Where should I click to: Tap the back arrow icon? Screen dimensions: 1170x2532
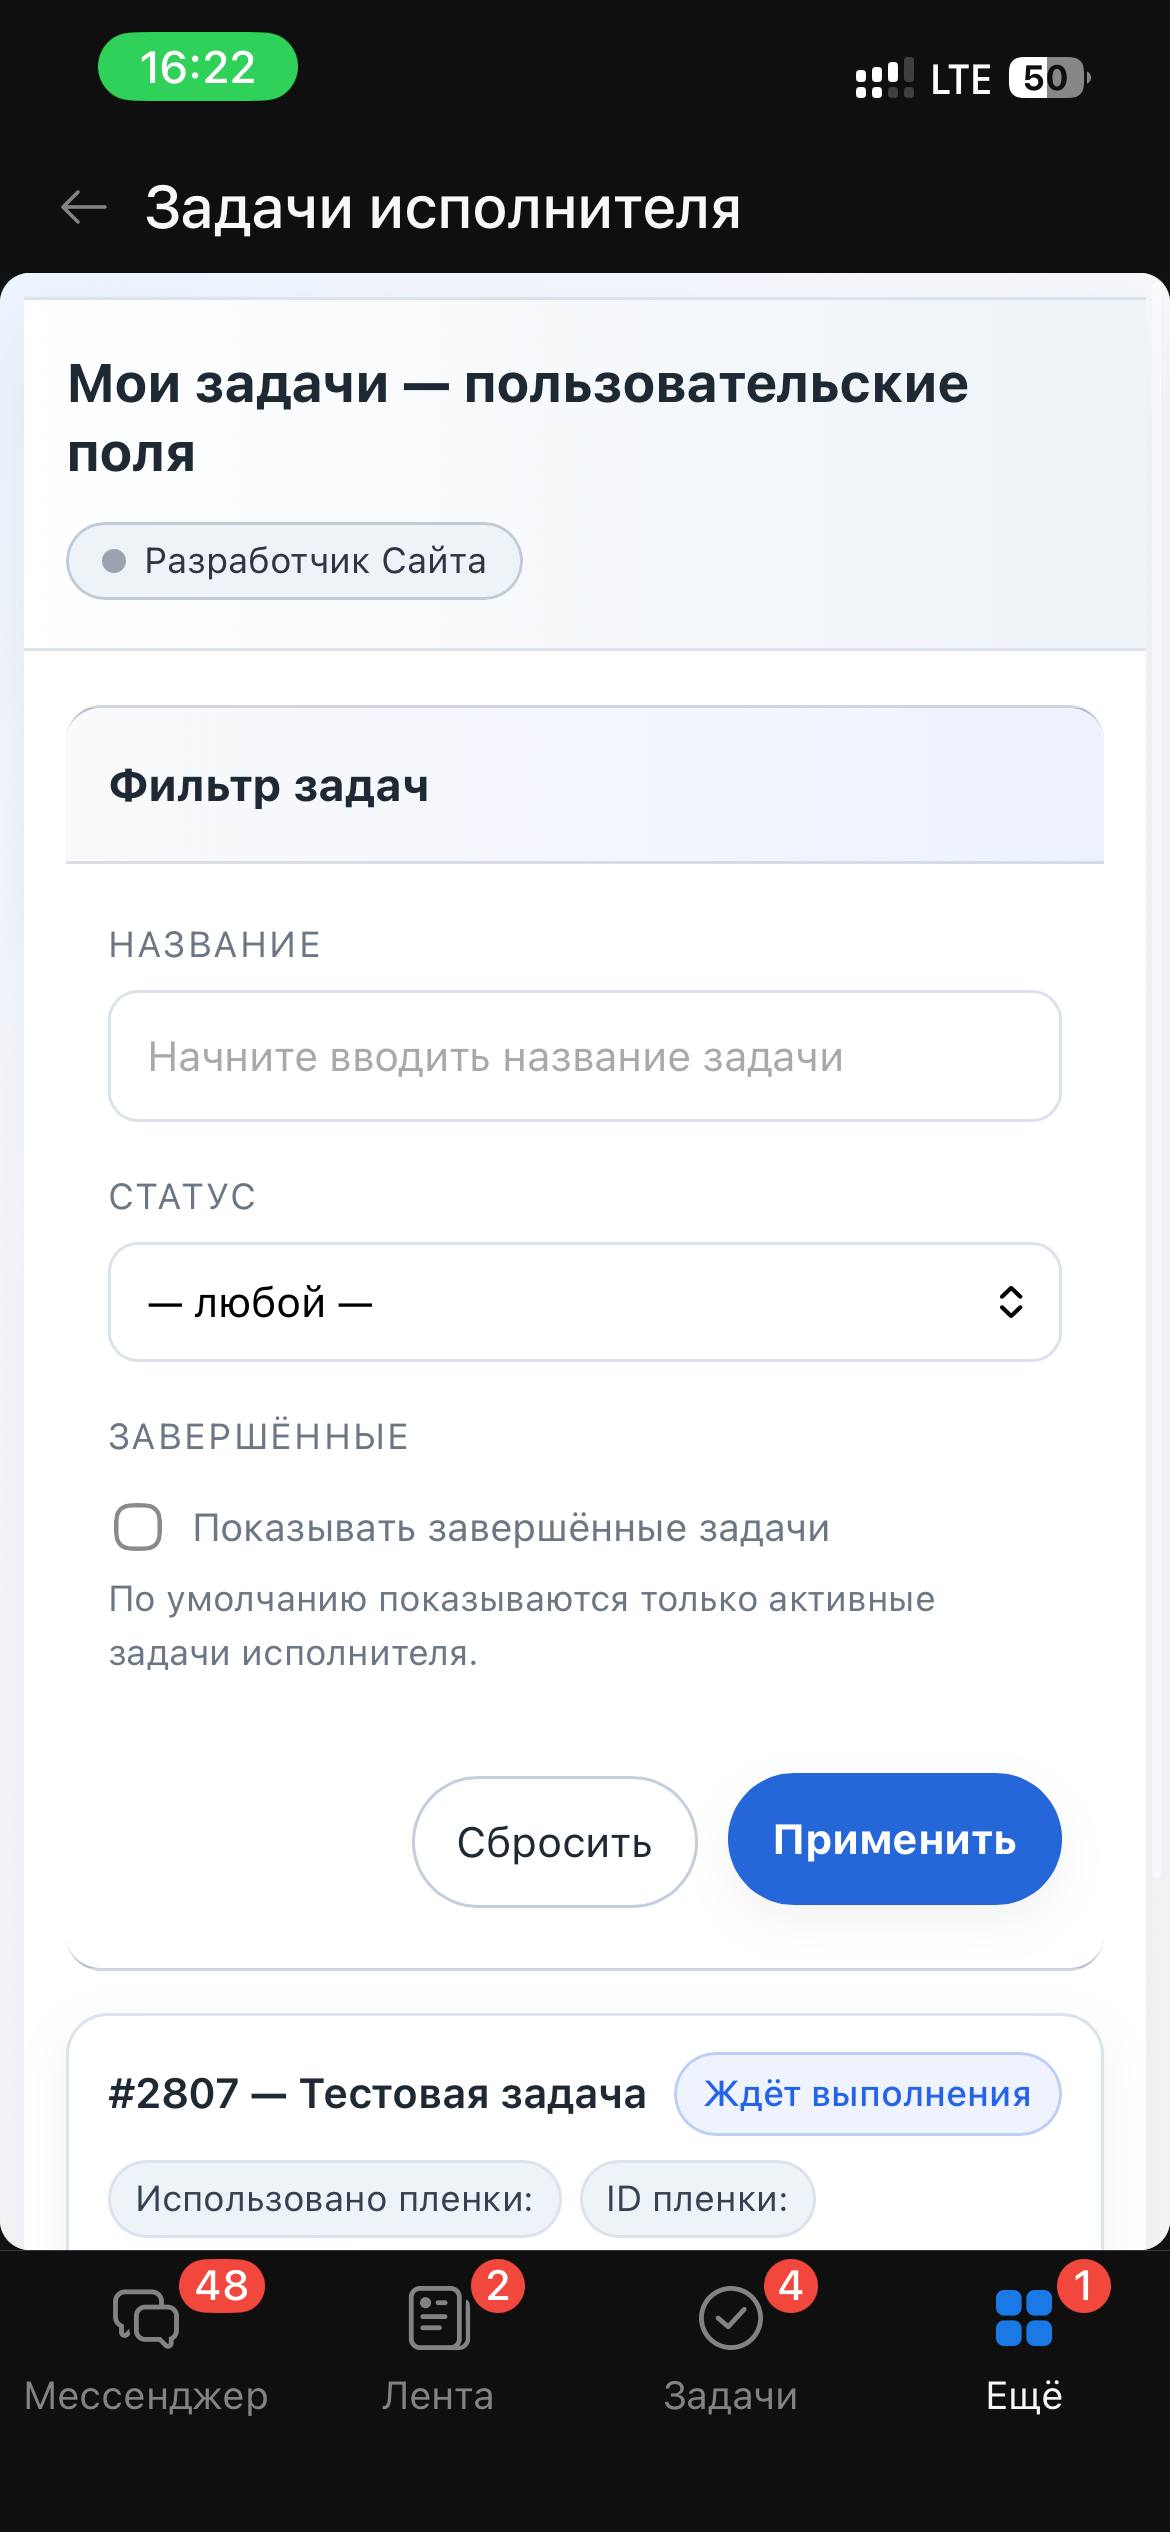coord(84,208)
